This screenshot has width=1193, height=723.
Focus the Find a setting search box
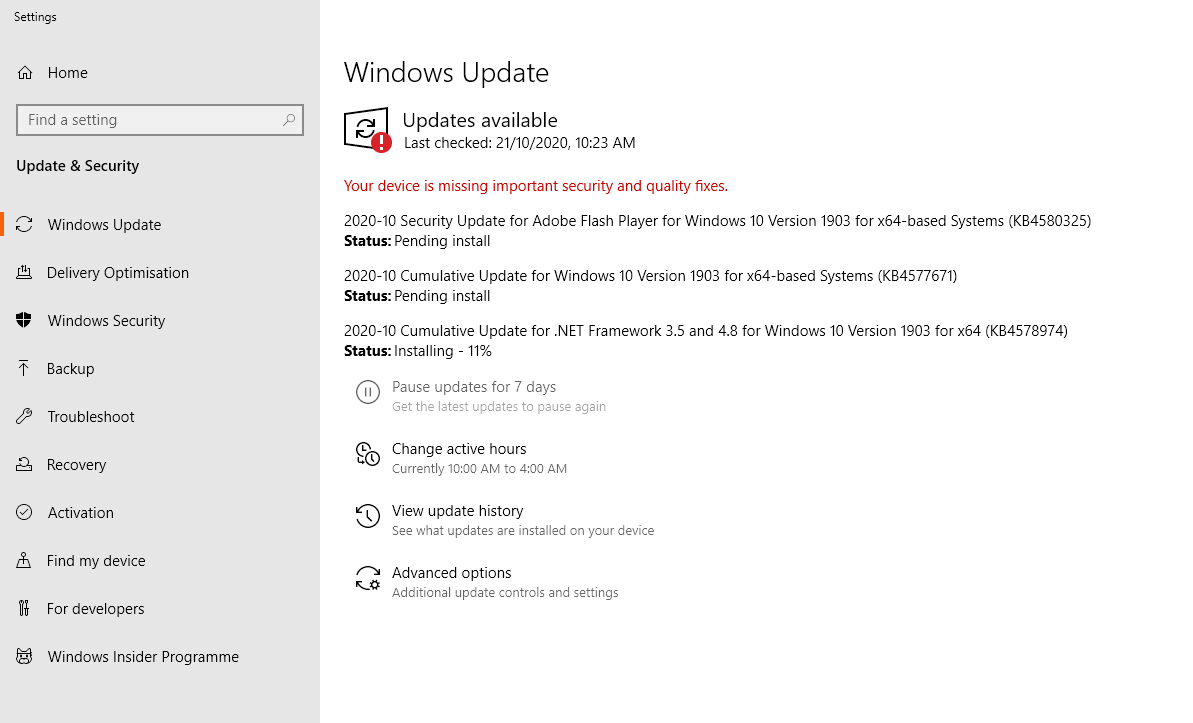coord(160,119)
